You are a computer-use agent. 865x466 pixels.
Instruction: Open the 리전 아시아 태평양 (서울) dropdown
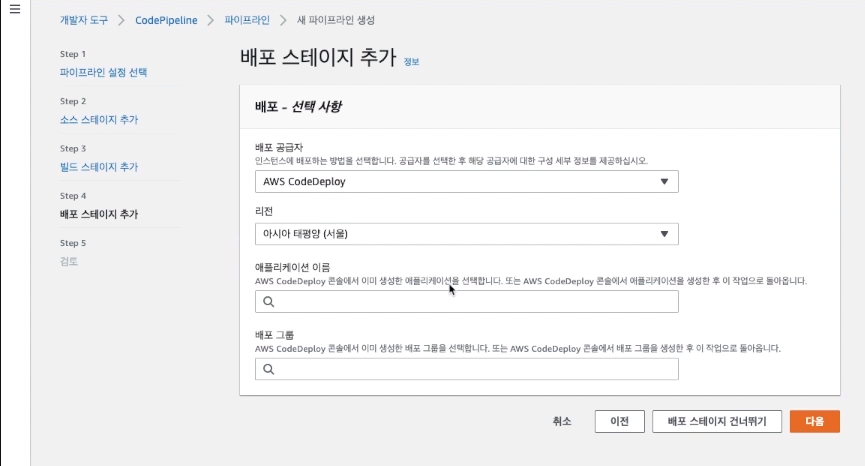[467, 234]
